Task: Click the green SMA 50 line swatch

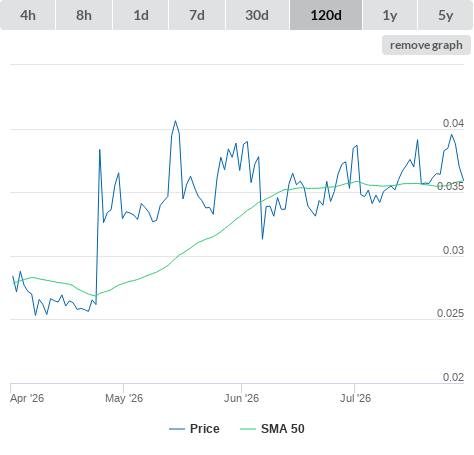Action: (248, 429)
